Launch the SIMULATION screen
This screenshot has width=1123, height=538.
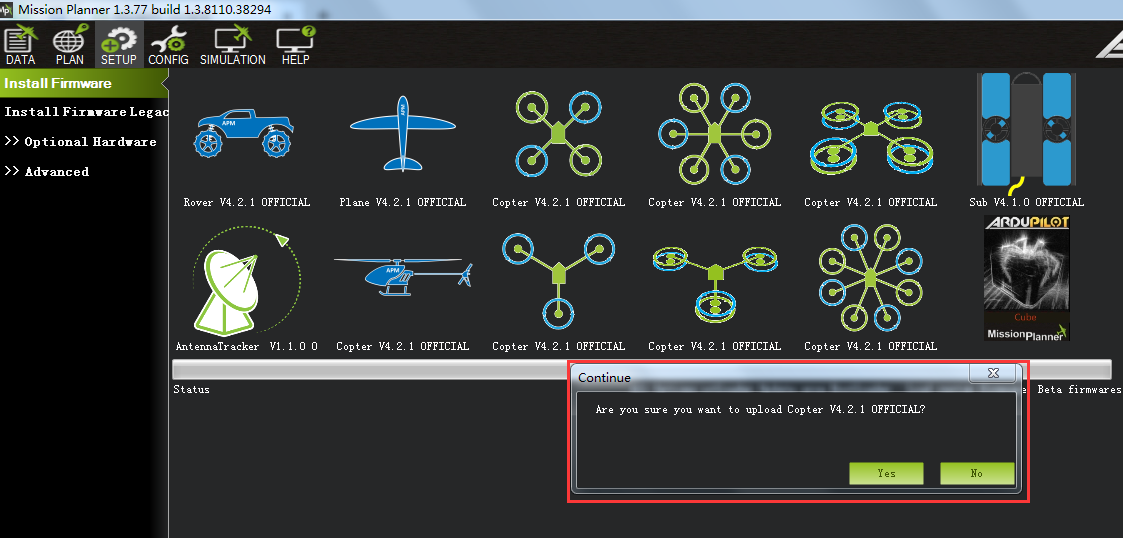(x=232, y=47)
